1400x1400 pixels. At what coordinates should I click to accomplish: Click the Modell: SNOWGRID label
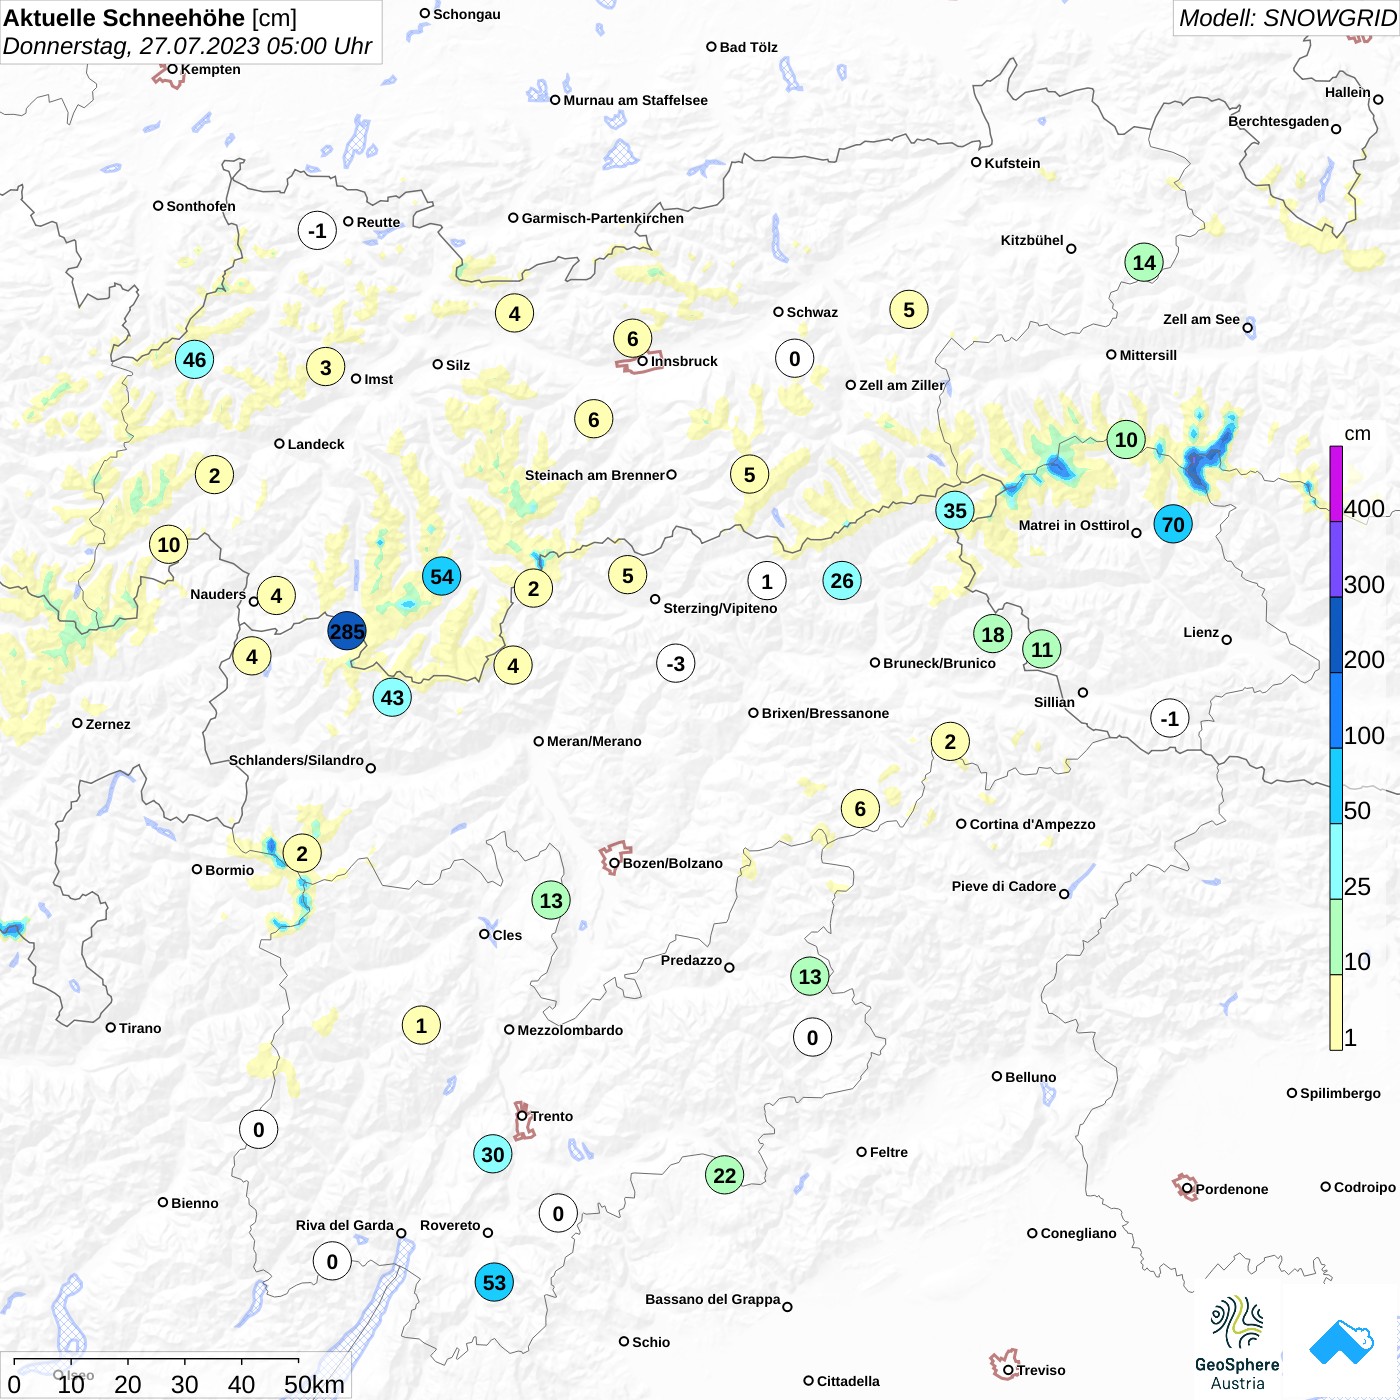[1287, 18]
